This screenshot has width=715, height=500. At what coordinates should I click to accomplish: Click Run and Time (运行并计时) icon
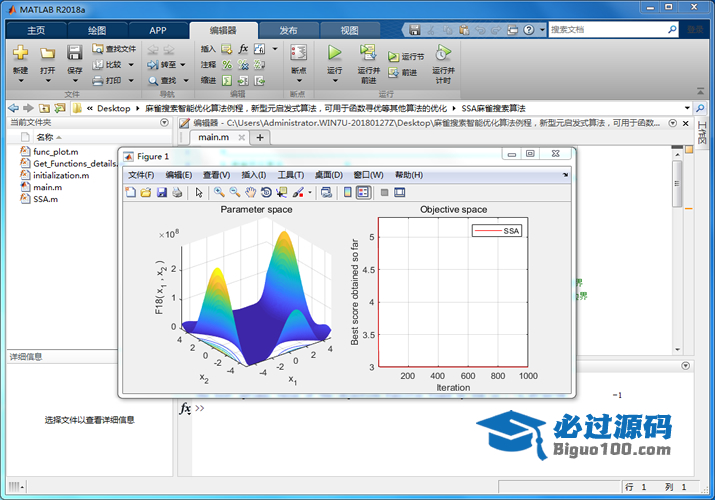point(443,53)
